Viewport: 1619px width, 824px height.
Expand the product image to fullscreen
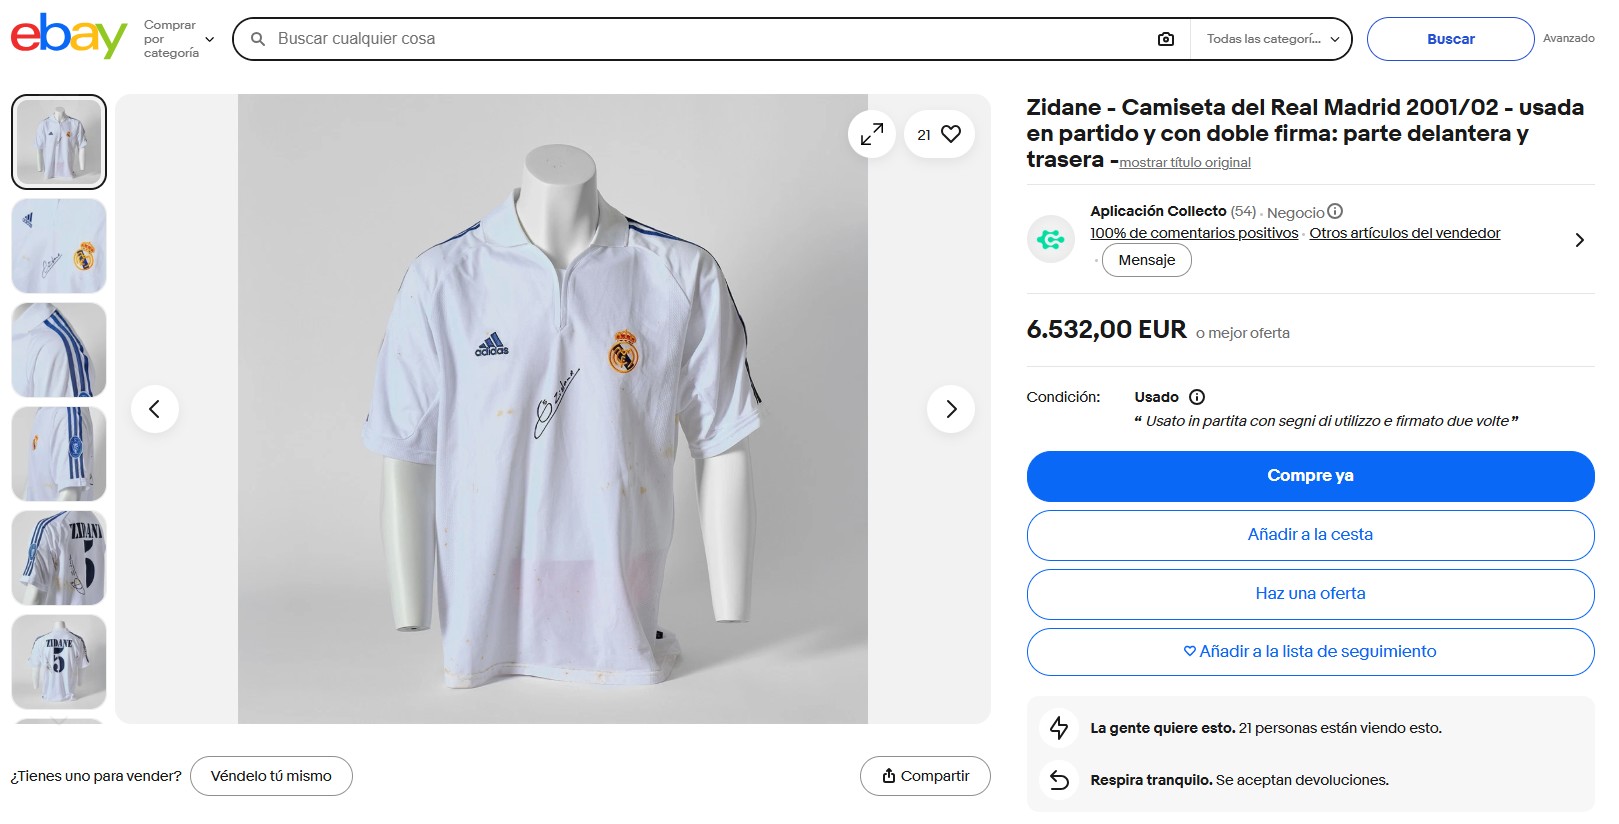[x=872, y=134]
